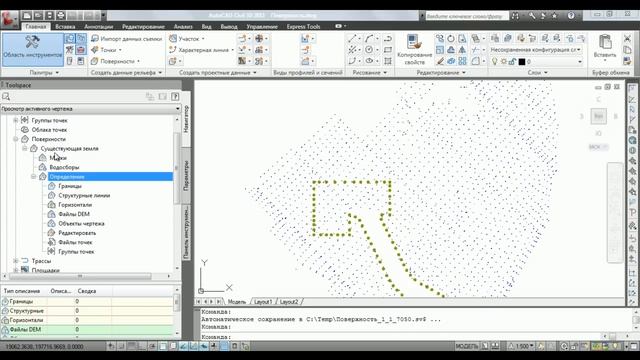This screenshot has height=360, width=640.
Task: Expand the Создать проектные данные panel
Action: coord(218,72)
